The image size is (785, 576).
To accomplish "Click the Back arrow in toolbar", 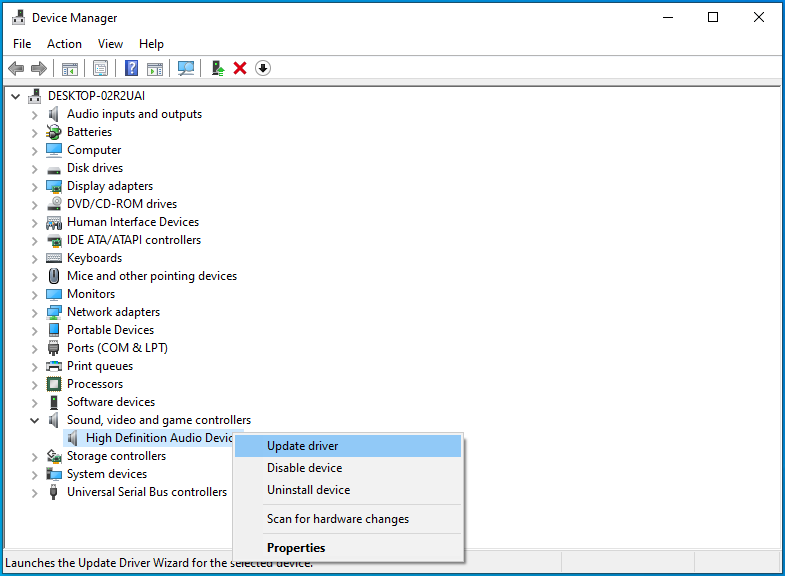I will [x=16, y=68].
